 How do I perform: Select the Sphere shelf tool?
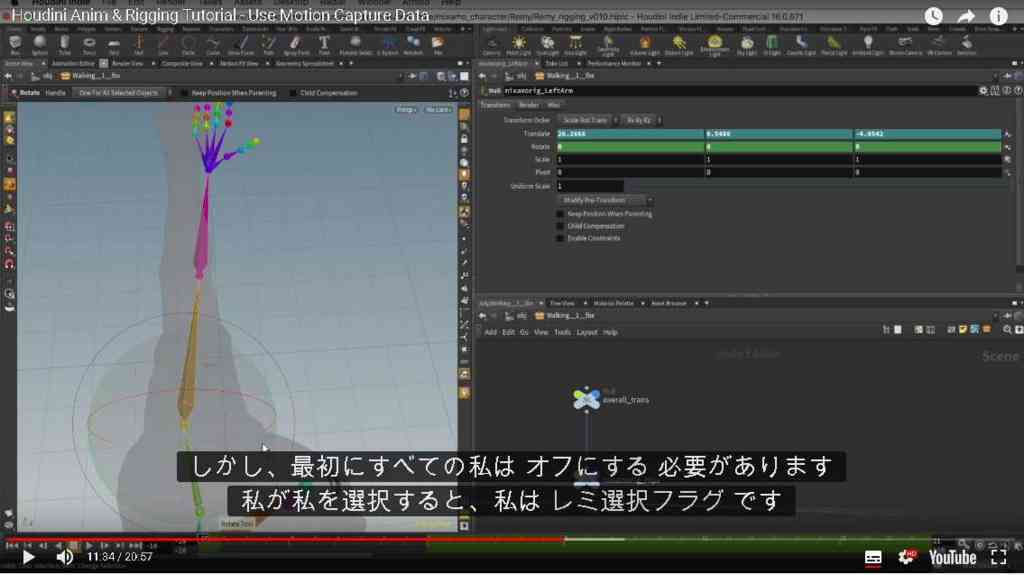tap(39, 44)
